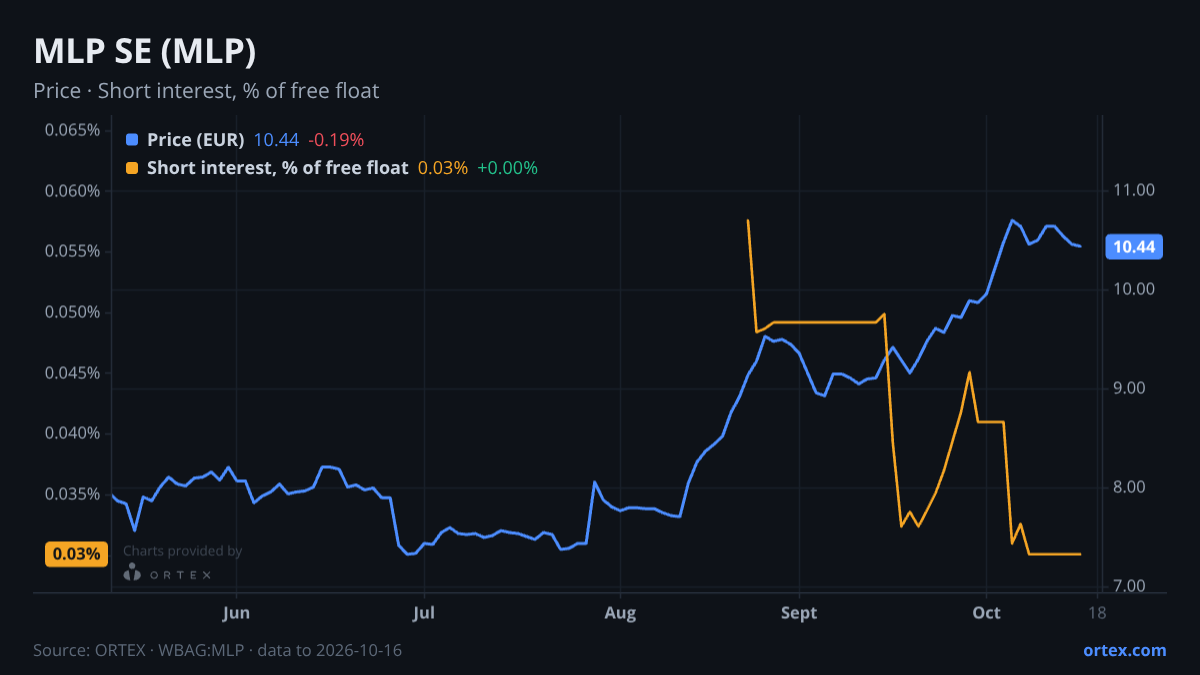Click the +0.00% short interest change
This screenshot has height=675, width=1200.
[x=507, y=168]
